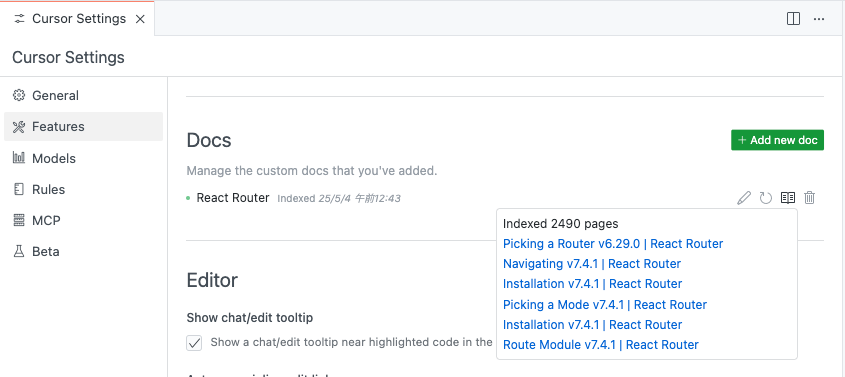Image resolution: width=845 pixels, height=377 pixels.
Task: Open Picking a Router v6.29.0 link
Action: point(613,244)
